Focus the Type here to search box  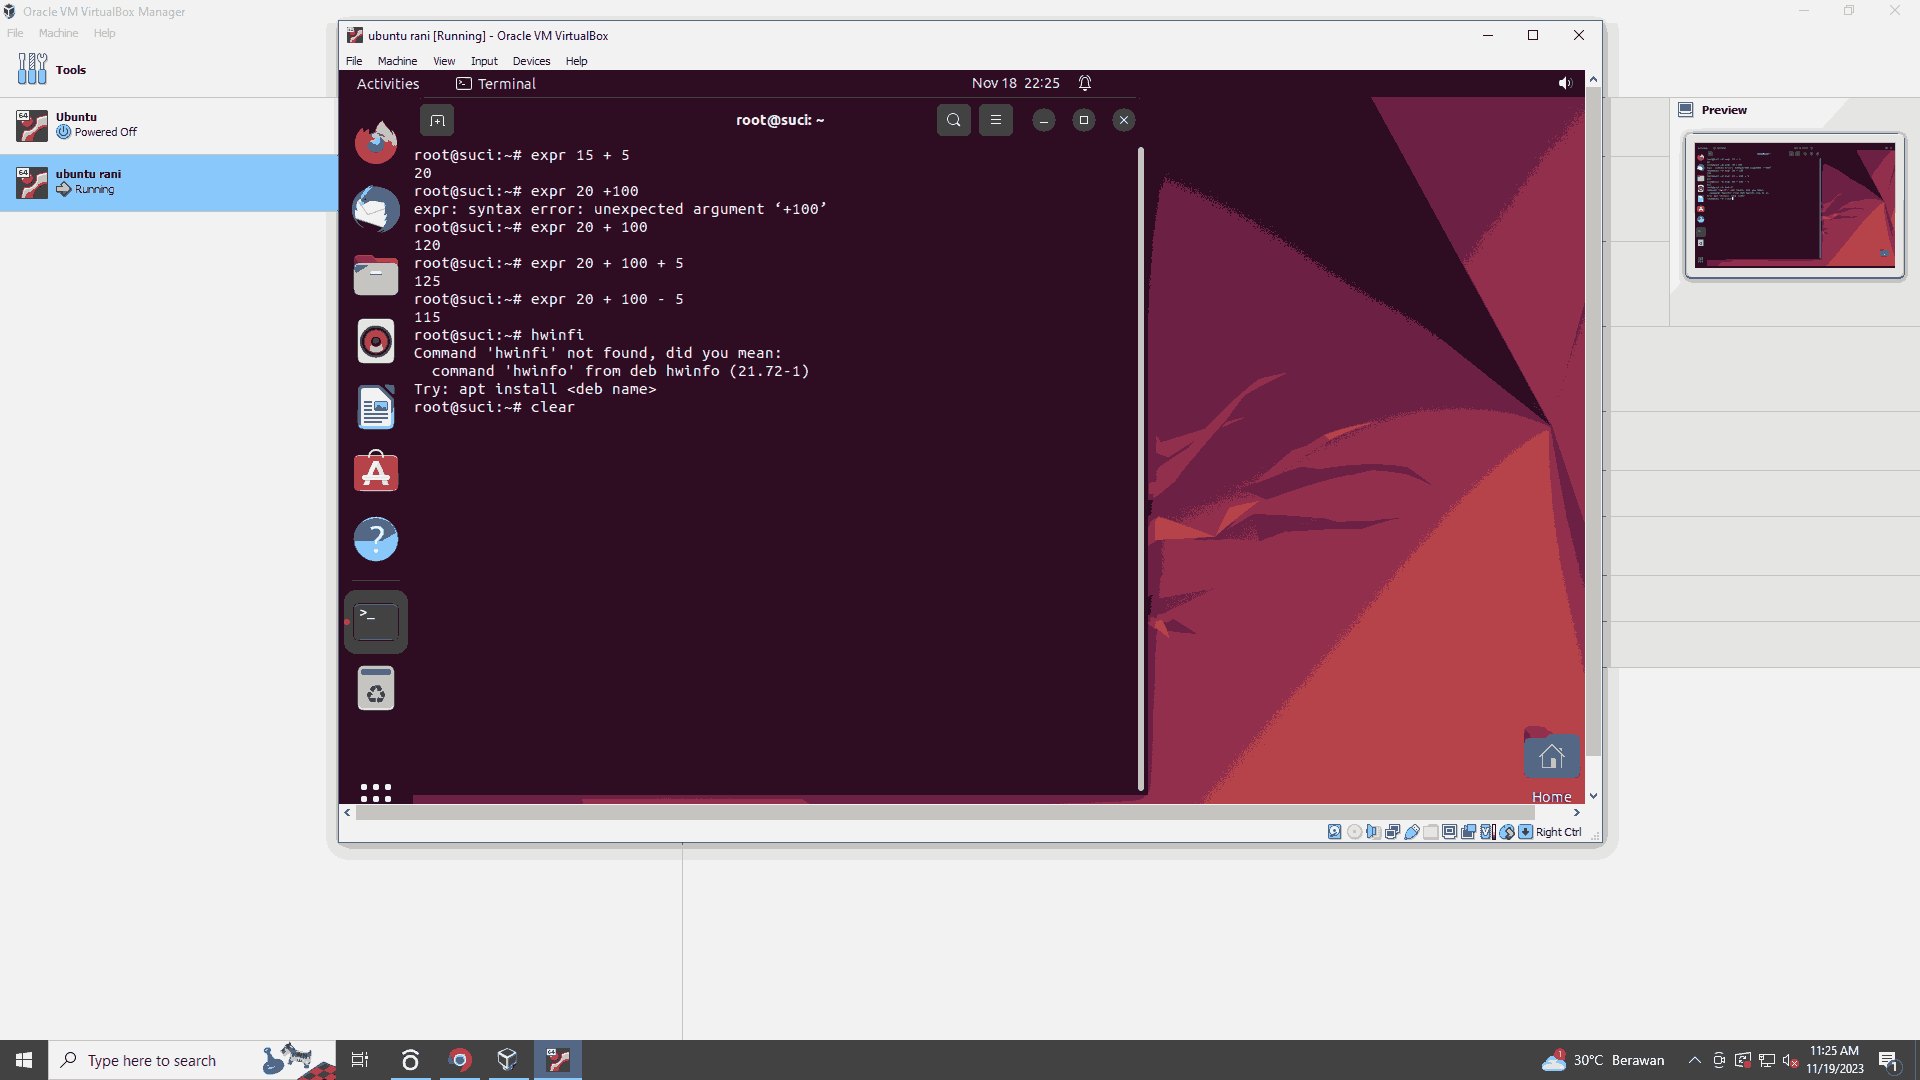(192, 1060)
